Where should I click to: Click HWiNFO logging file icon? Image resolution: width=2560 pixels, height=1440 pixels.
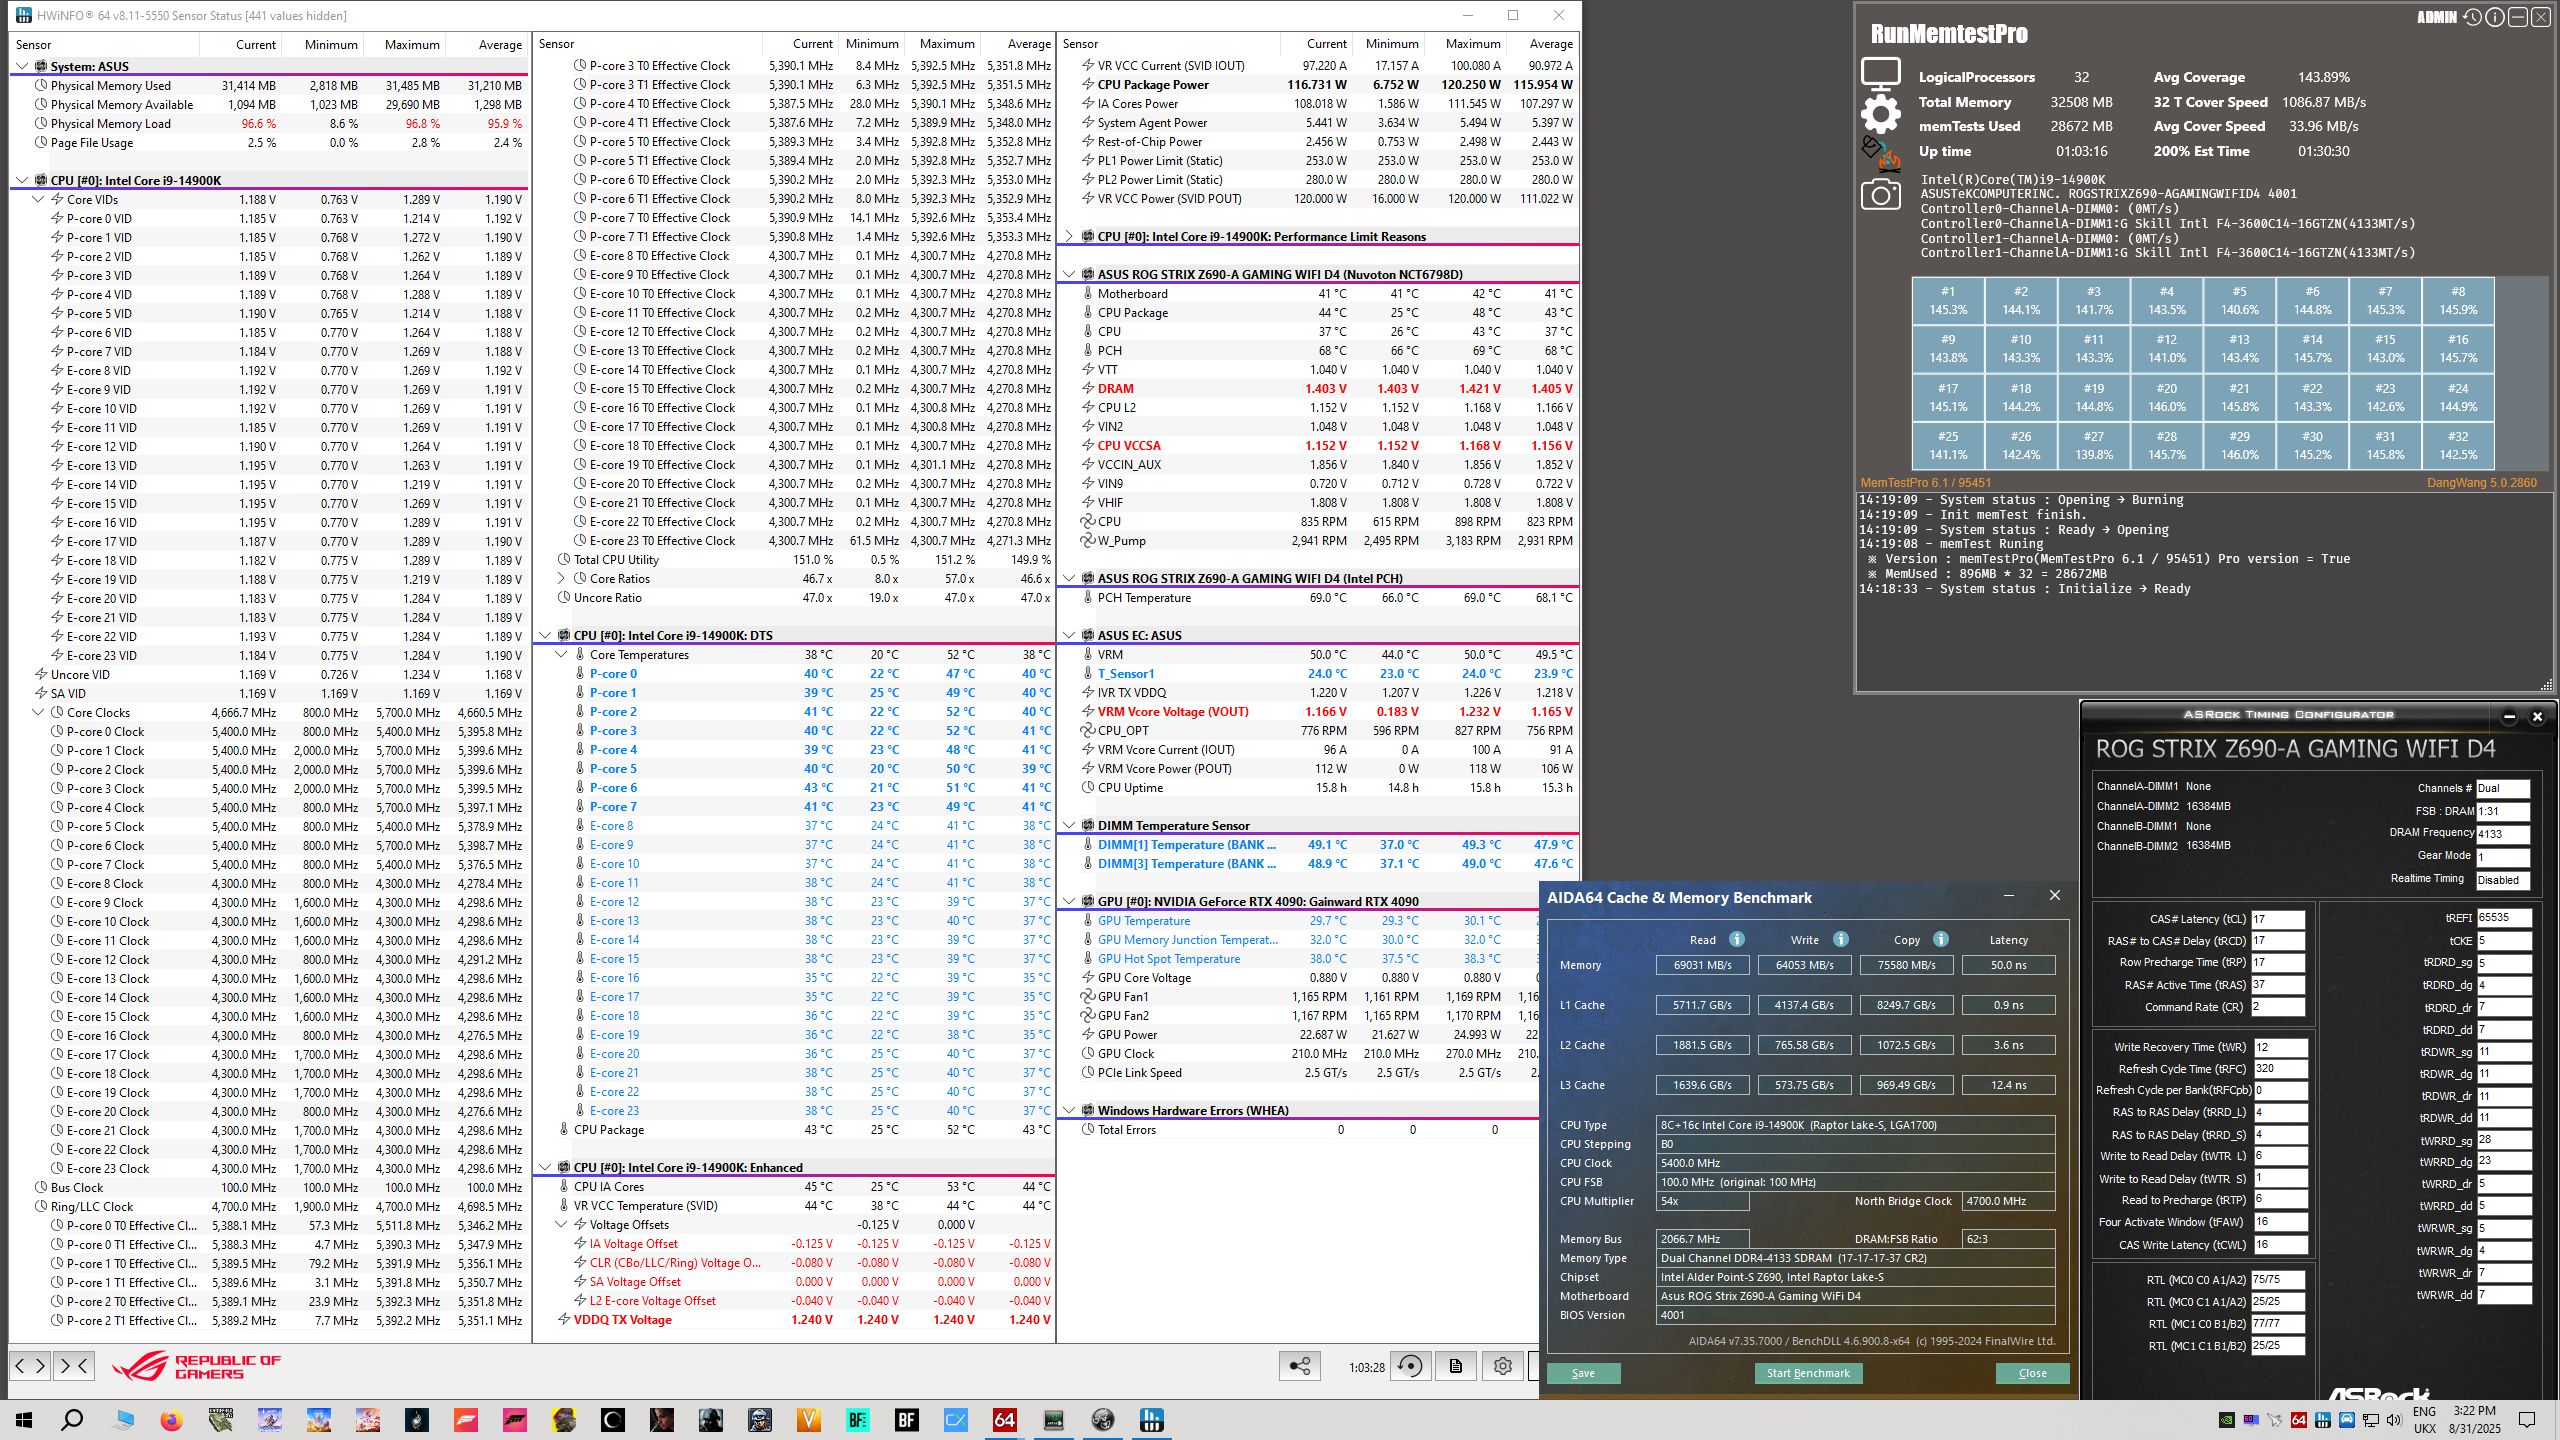tap(1456, 1366)
